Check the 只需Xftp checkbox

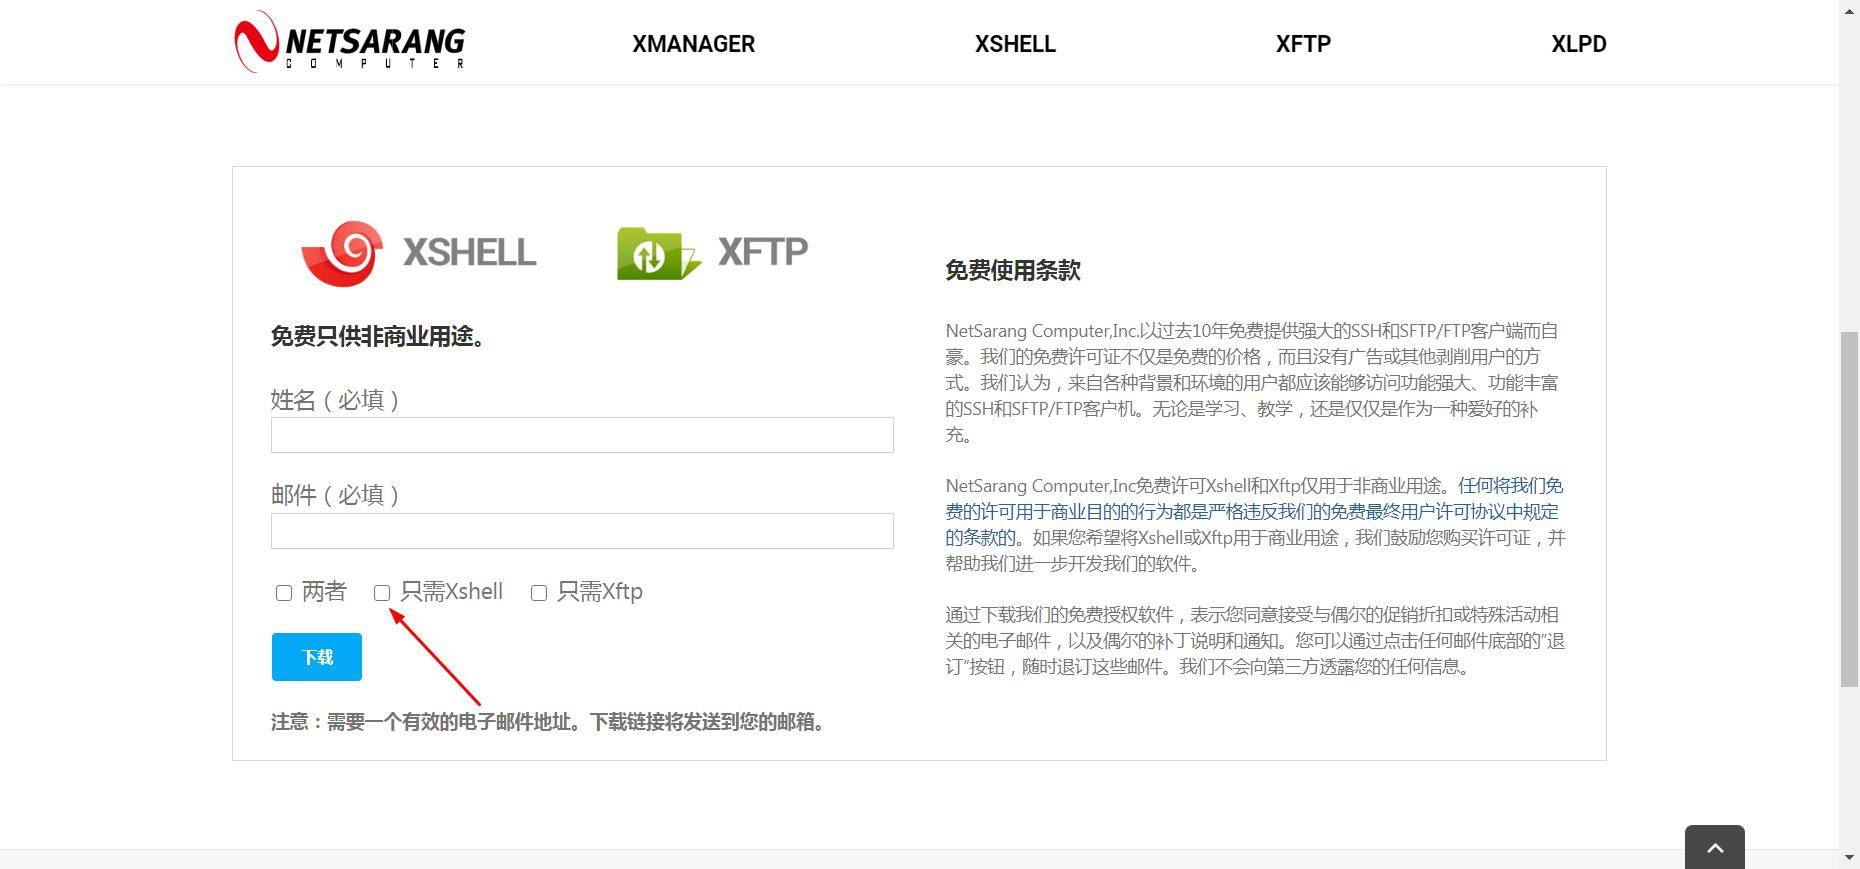click(539, 593)
